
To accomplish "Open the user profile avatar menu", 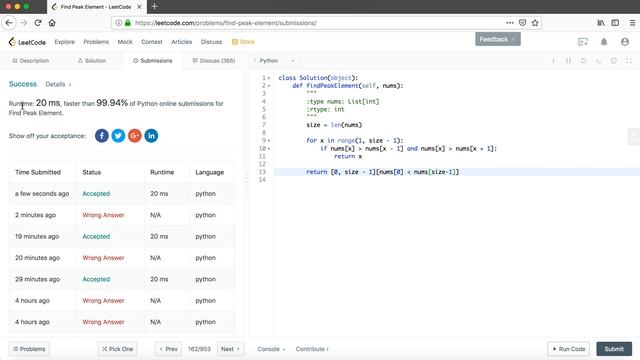I will [x=625, y=42].
